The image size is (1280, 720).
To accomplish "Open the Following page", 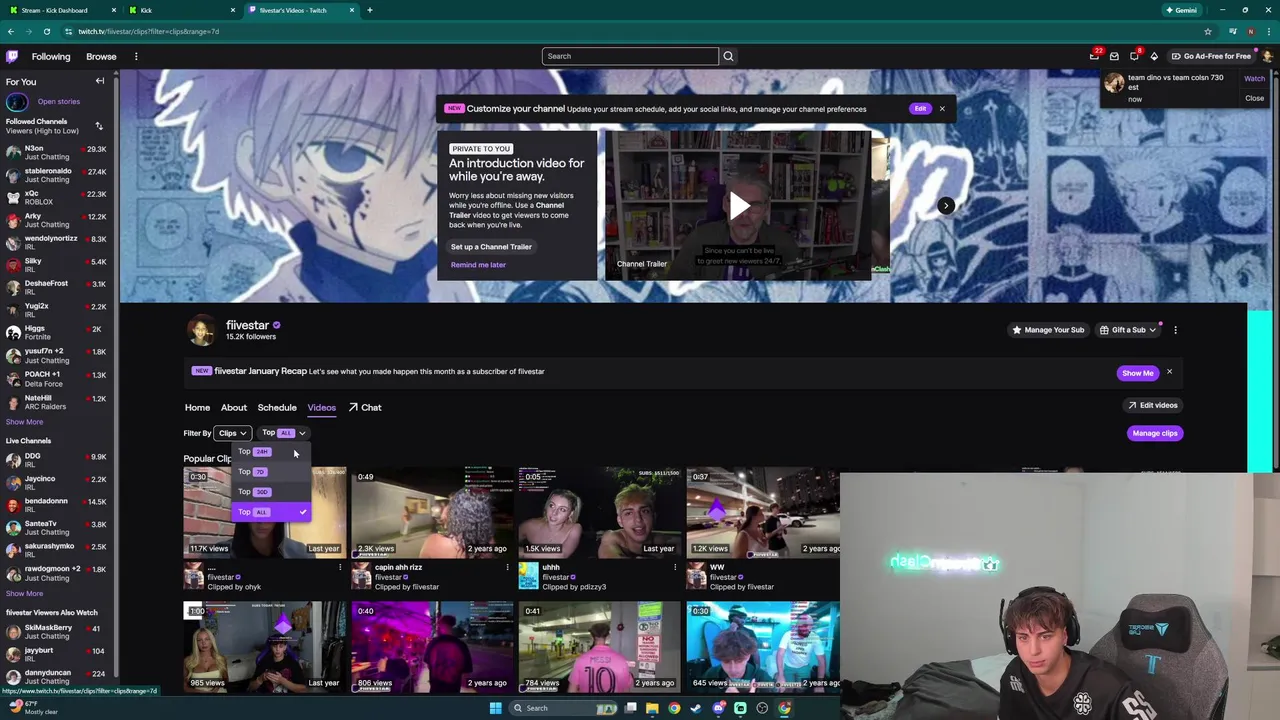I will (x=51, y=56).
